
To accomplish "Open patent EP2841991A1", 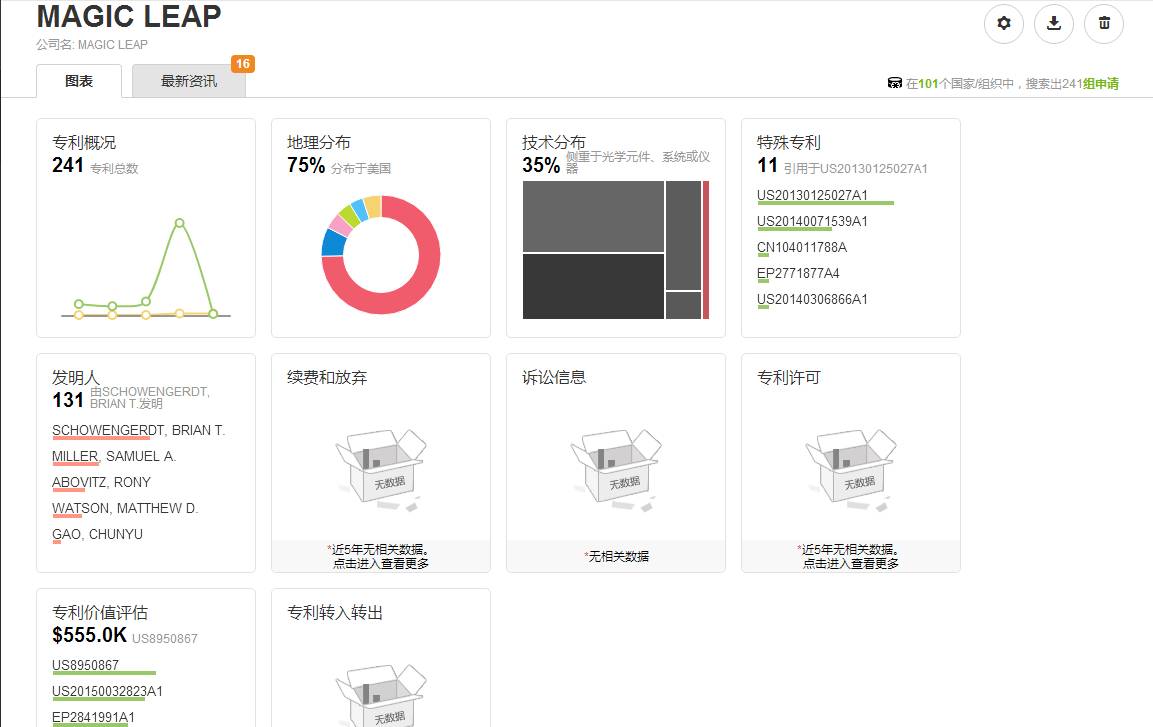I will [93, 717].
